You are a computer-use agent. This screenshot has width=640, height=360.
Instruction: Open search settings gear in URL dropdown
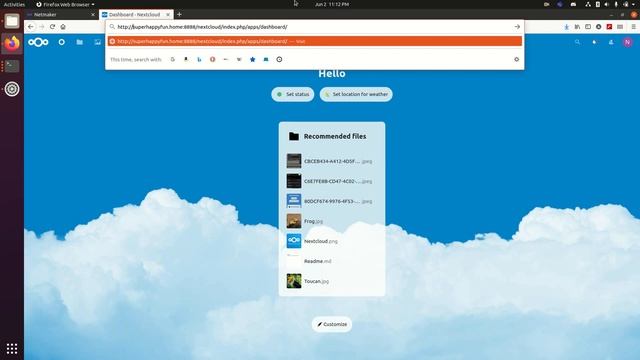pos(516,59)
